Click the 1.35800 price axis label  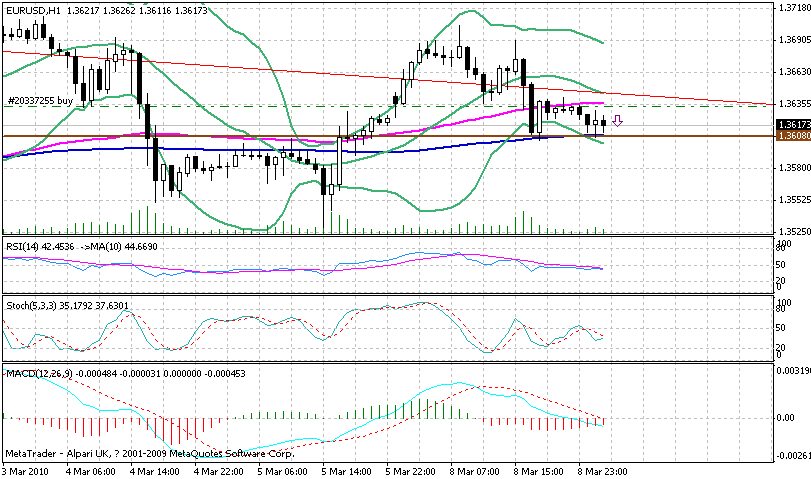pyautogui.click(x=794, y=168)
